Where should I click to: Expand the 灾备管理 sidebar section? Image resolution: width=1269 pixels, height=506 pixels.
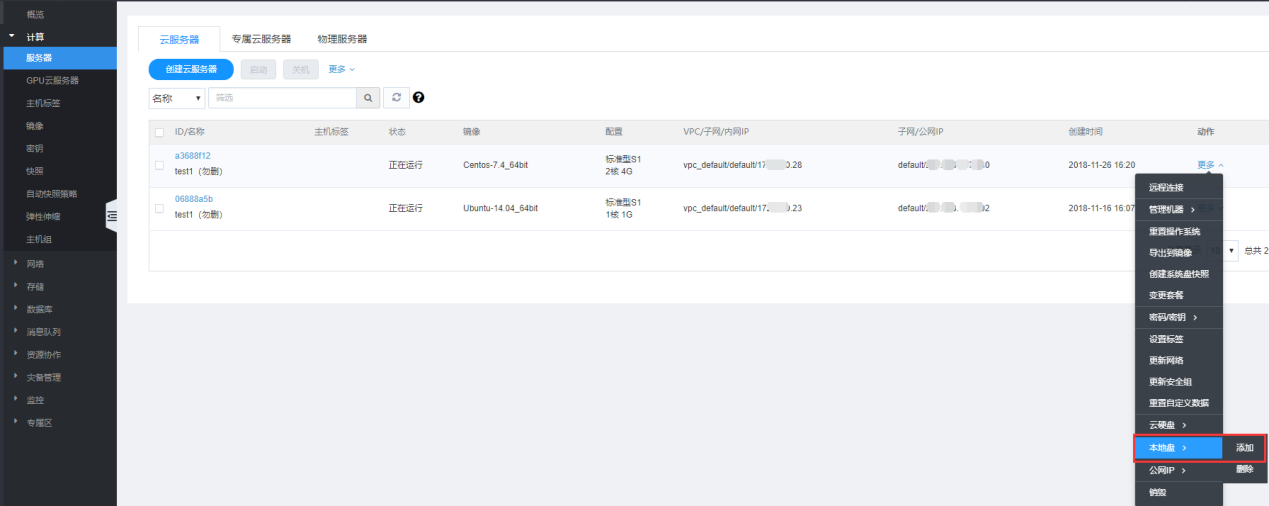(x=44, y=378)
